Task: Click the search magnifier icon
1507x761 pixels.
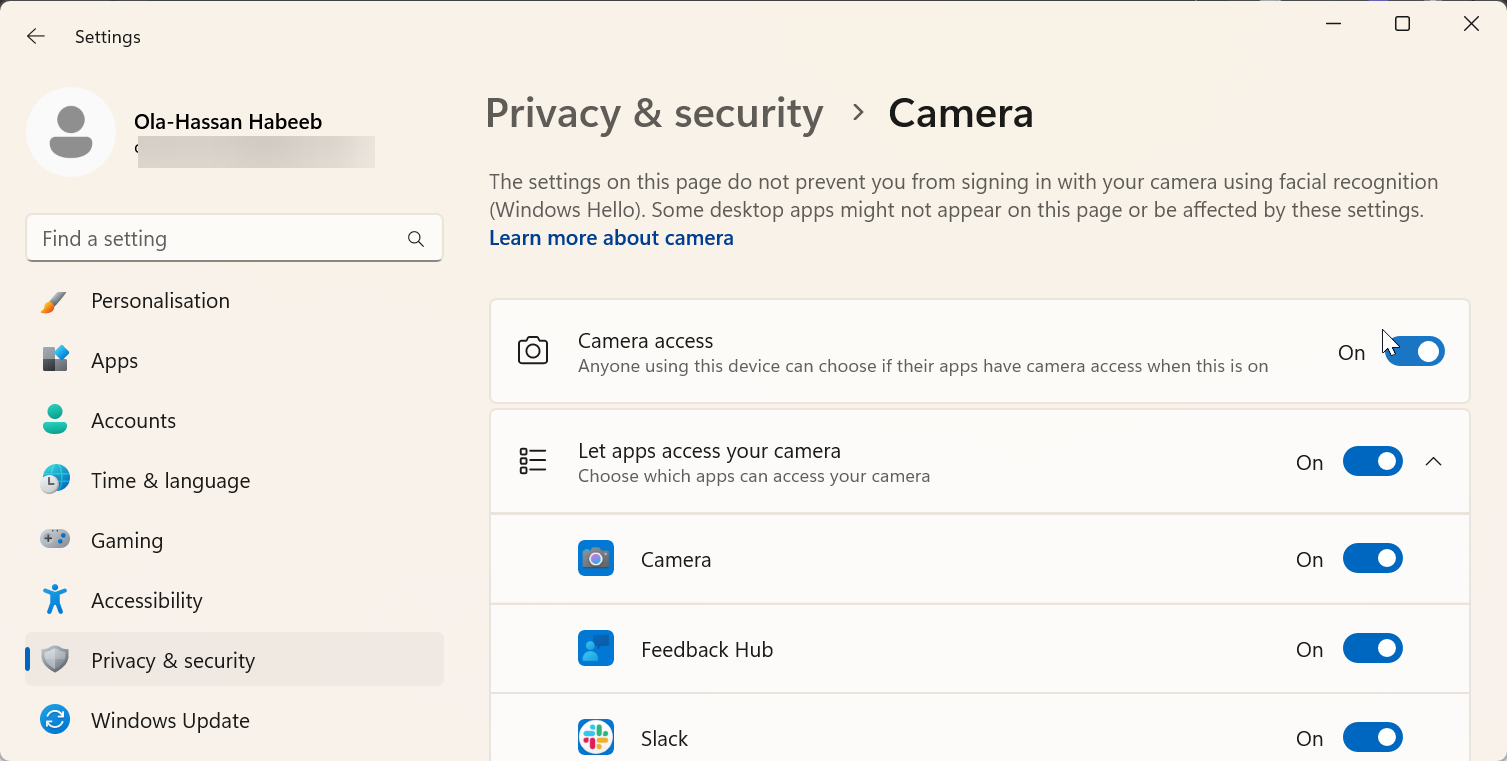Action: [416, 239]
